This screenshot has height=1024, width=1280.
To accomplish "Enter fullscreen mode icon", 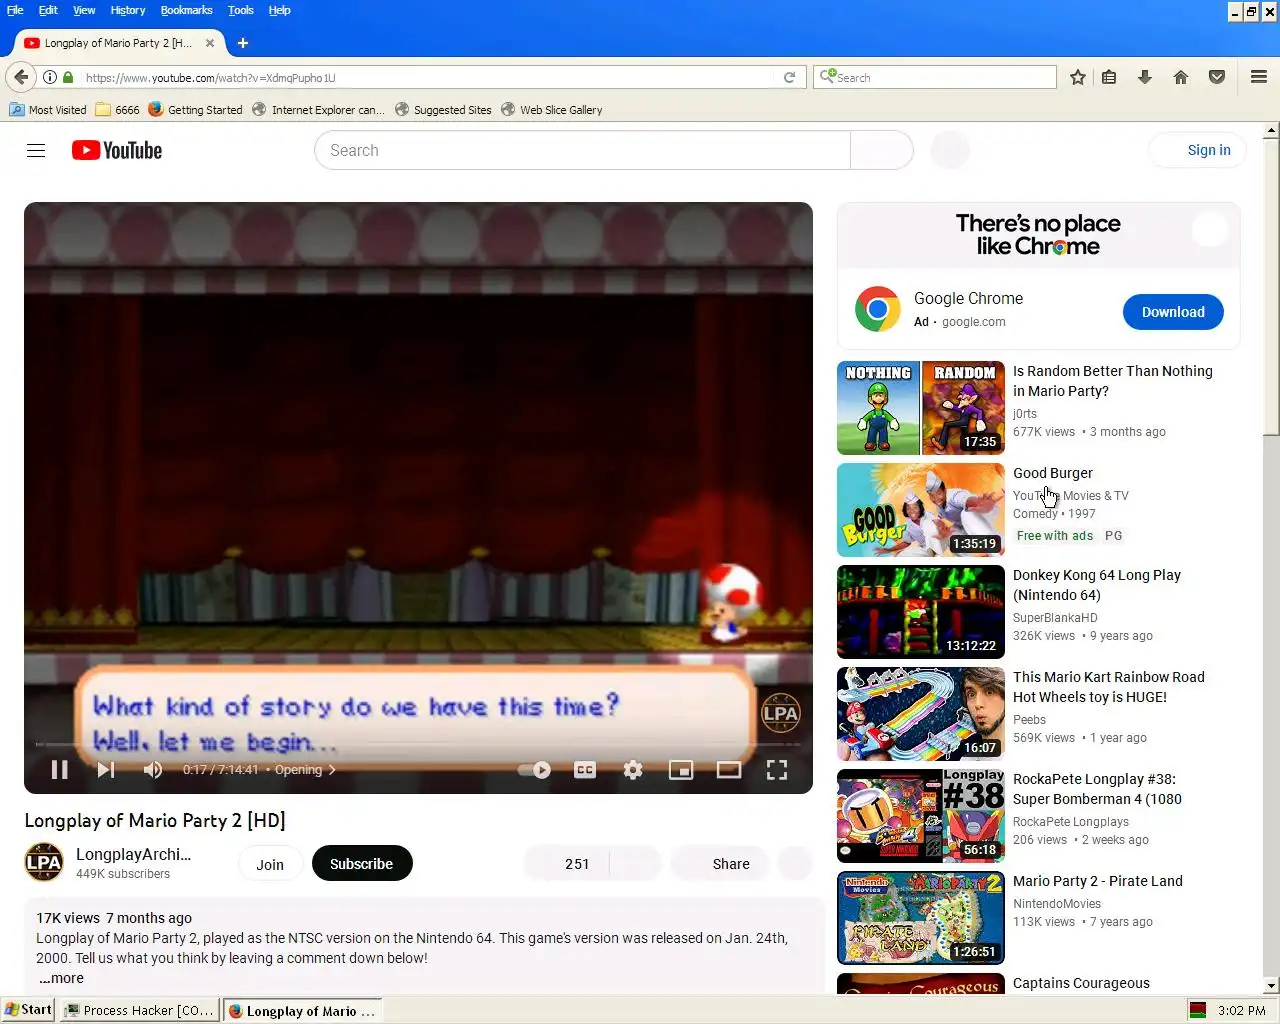I will click(x=777, y=769).
